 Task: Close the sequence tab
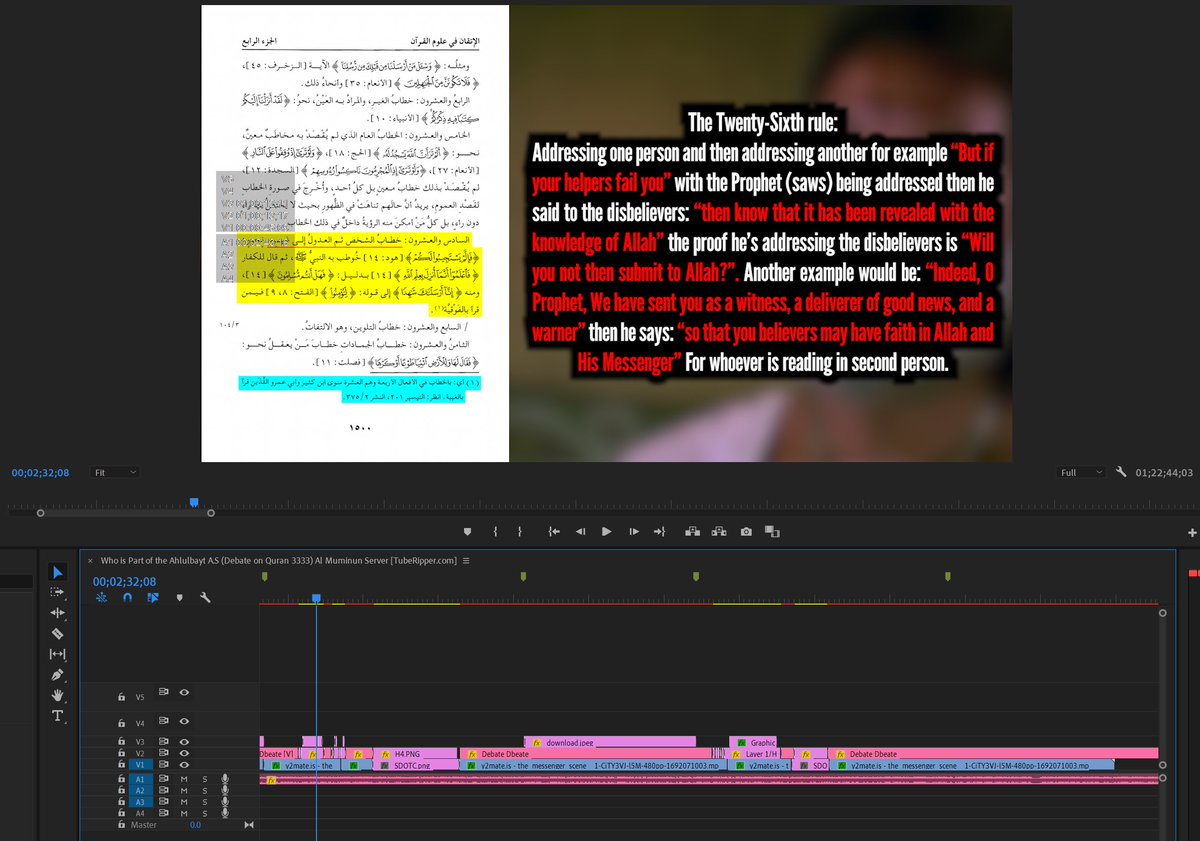90,561
